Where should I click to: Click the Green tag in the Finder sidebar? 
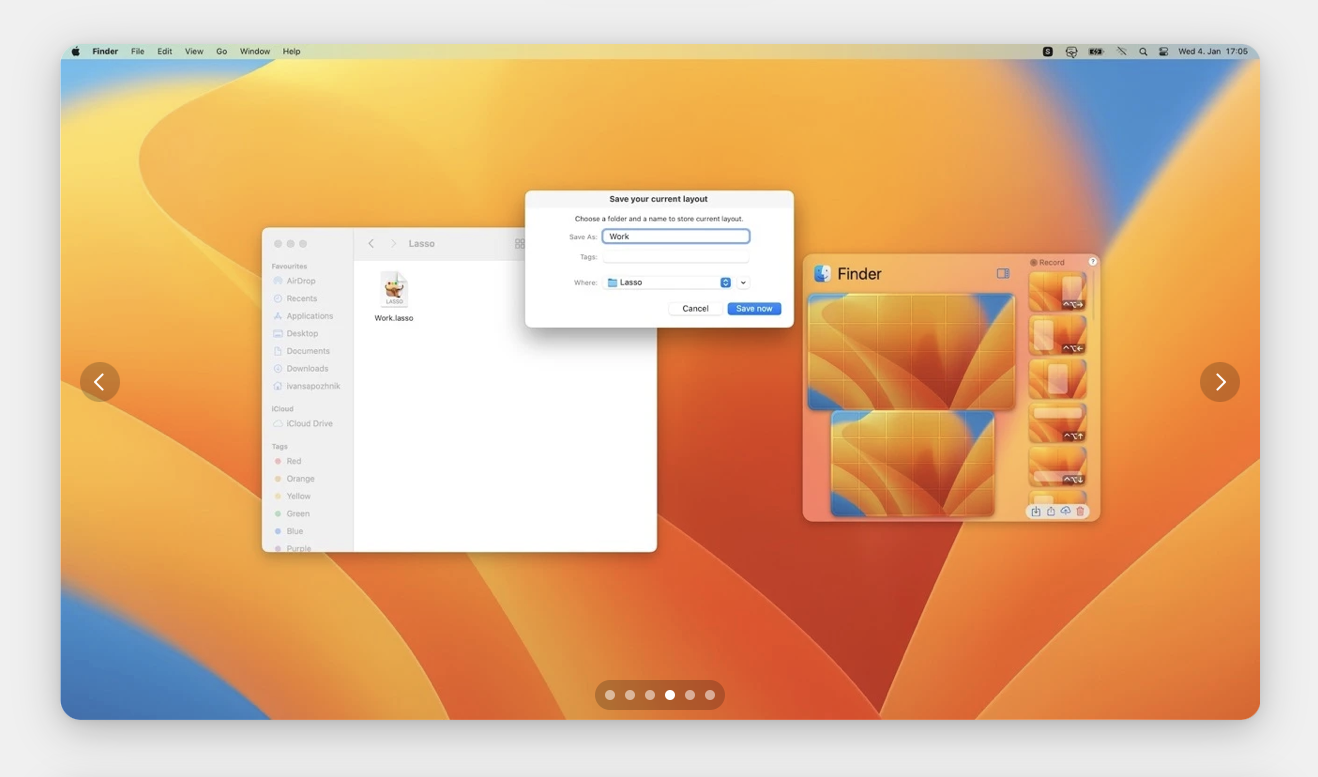point(292,514)
